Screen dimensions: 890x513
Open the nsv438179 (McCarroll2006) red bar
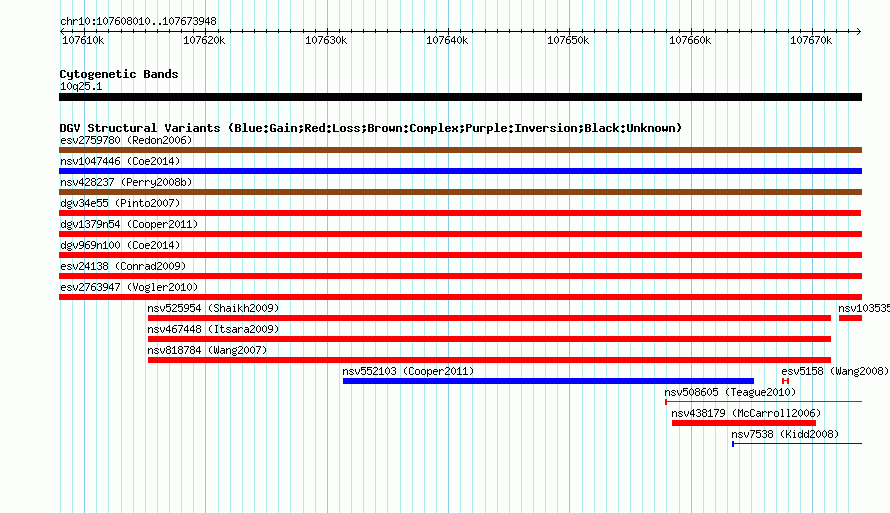pos(744,423)
